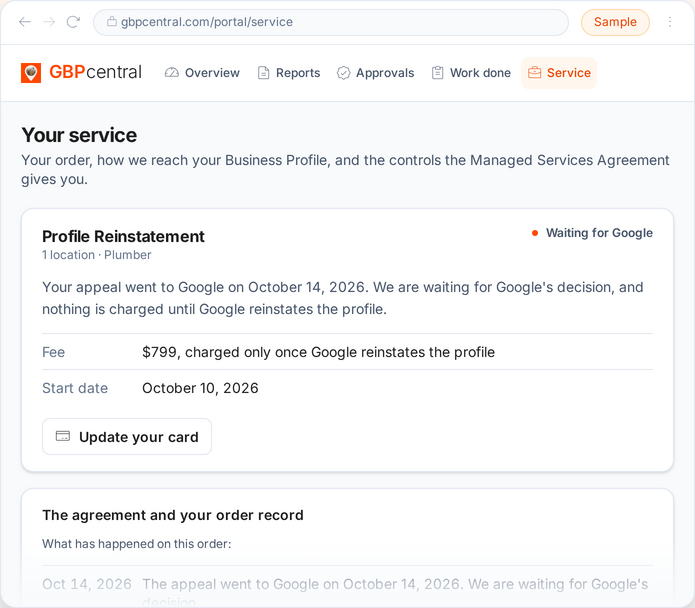Click the GBPcentral brand name
This screenshot has height=608, width=695.
[x=95, y=72]
